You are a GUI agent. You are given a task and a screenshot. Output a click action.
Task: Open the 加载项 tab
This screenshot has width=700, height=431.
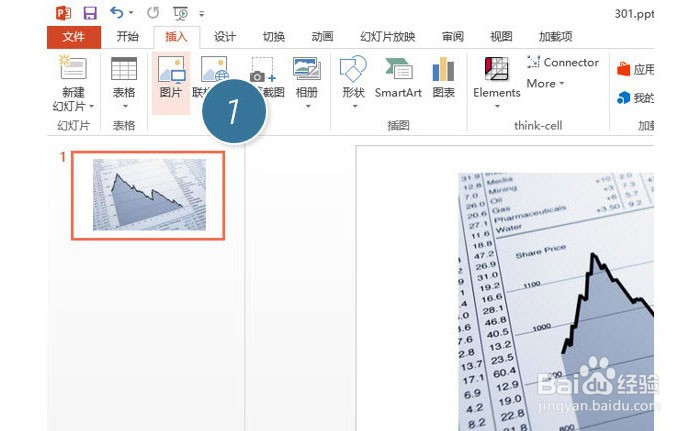click(555, 37)
